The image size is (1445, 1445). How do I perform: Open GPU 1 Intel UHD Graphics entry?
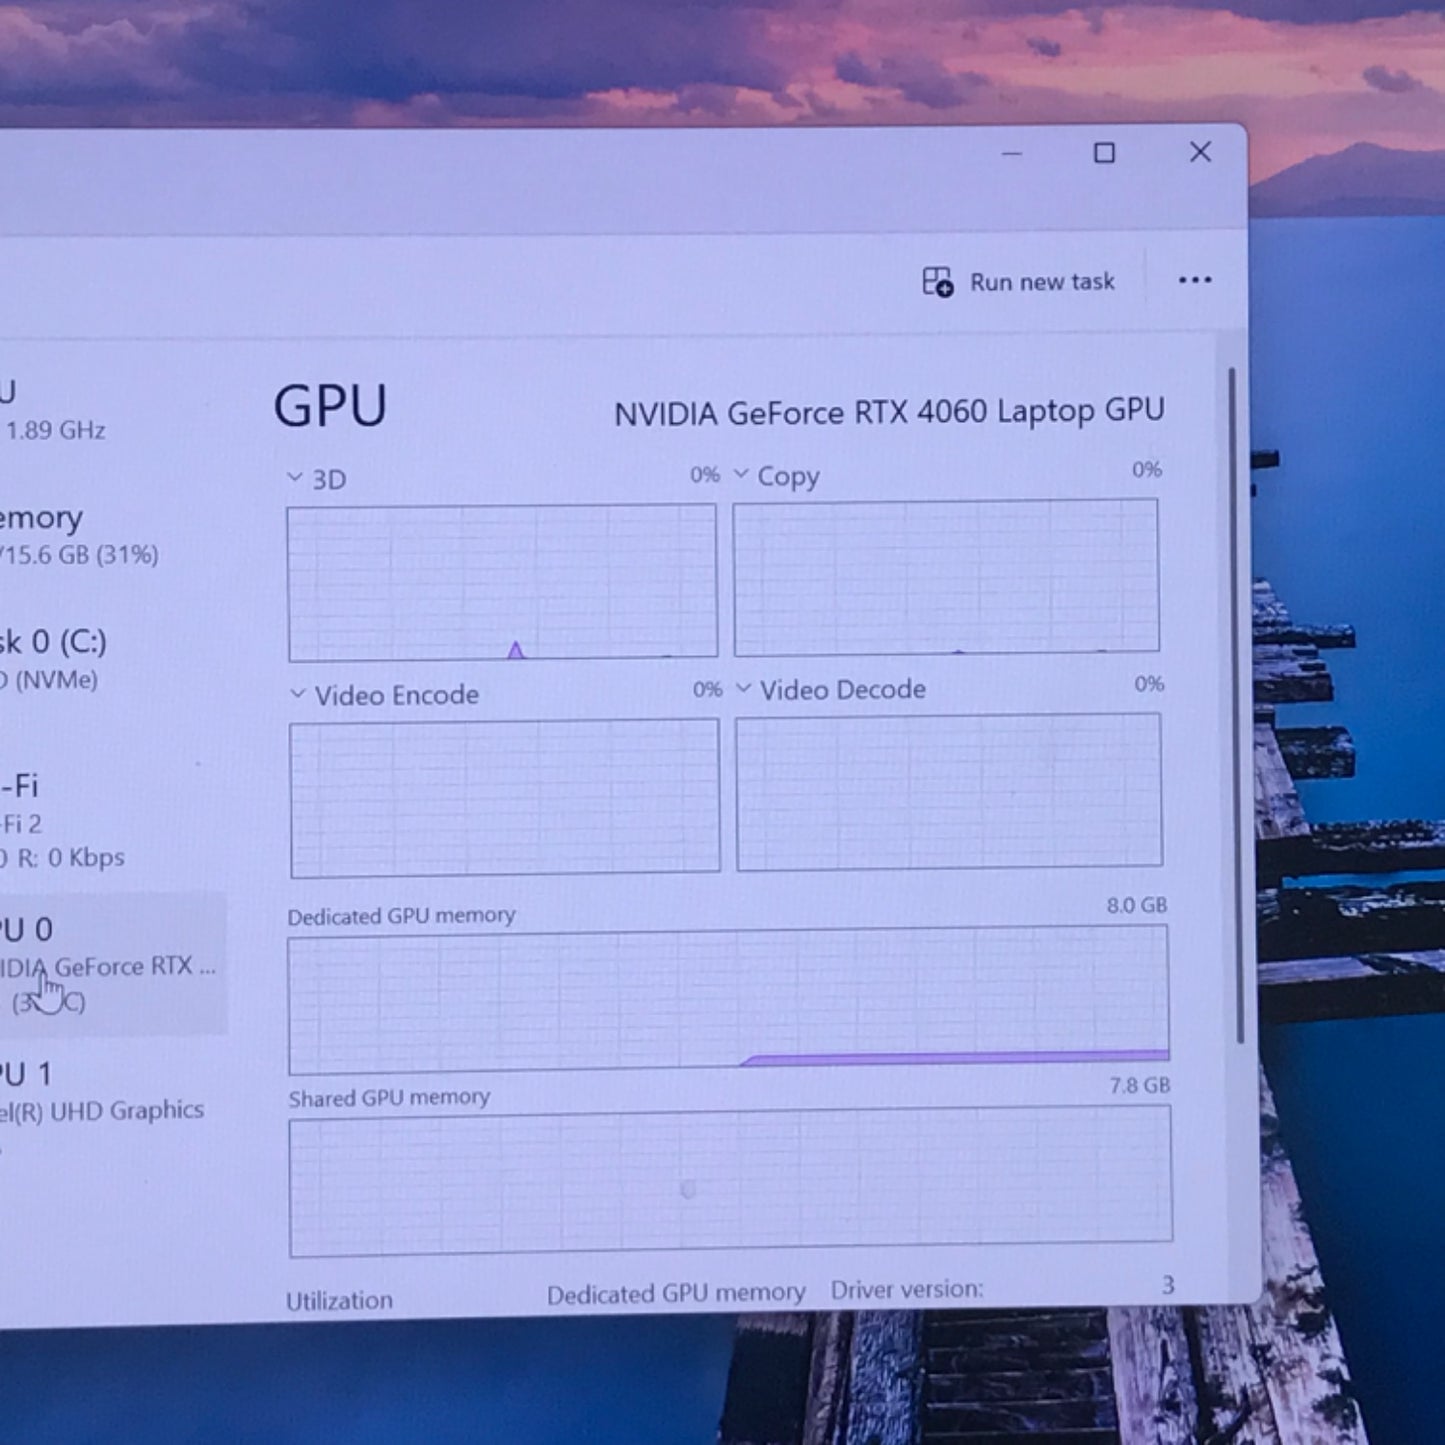(x=100, y=1092)
